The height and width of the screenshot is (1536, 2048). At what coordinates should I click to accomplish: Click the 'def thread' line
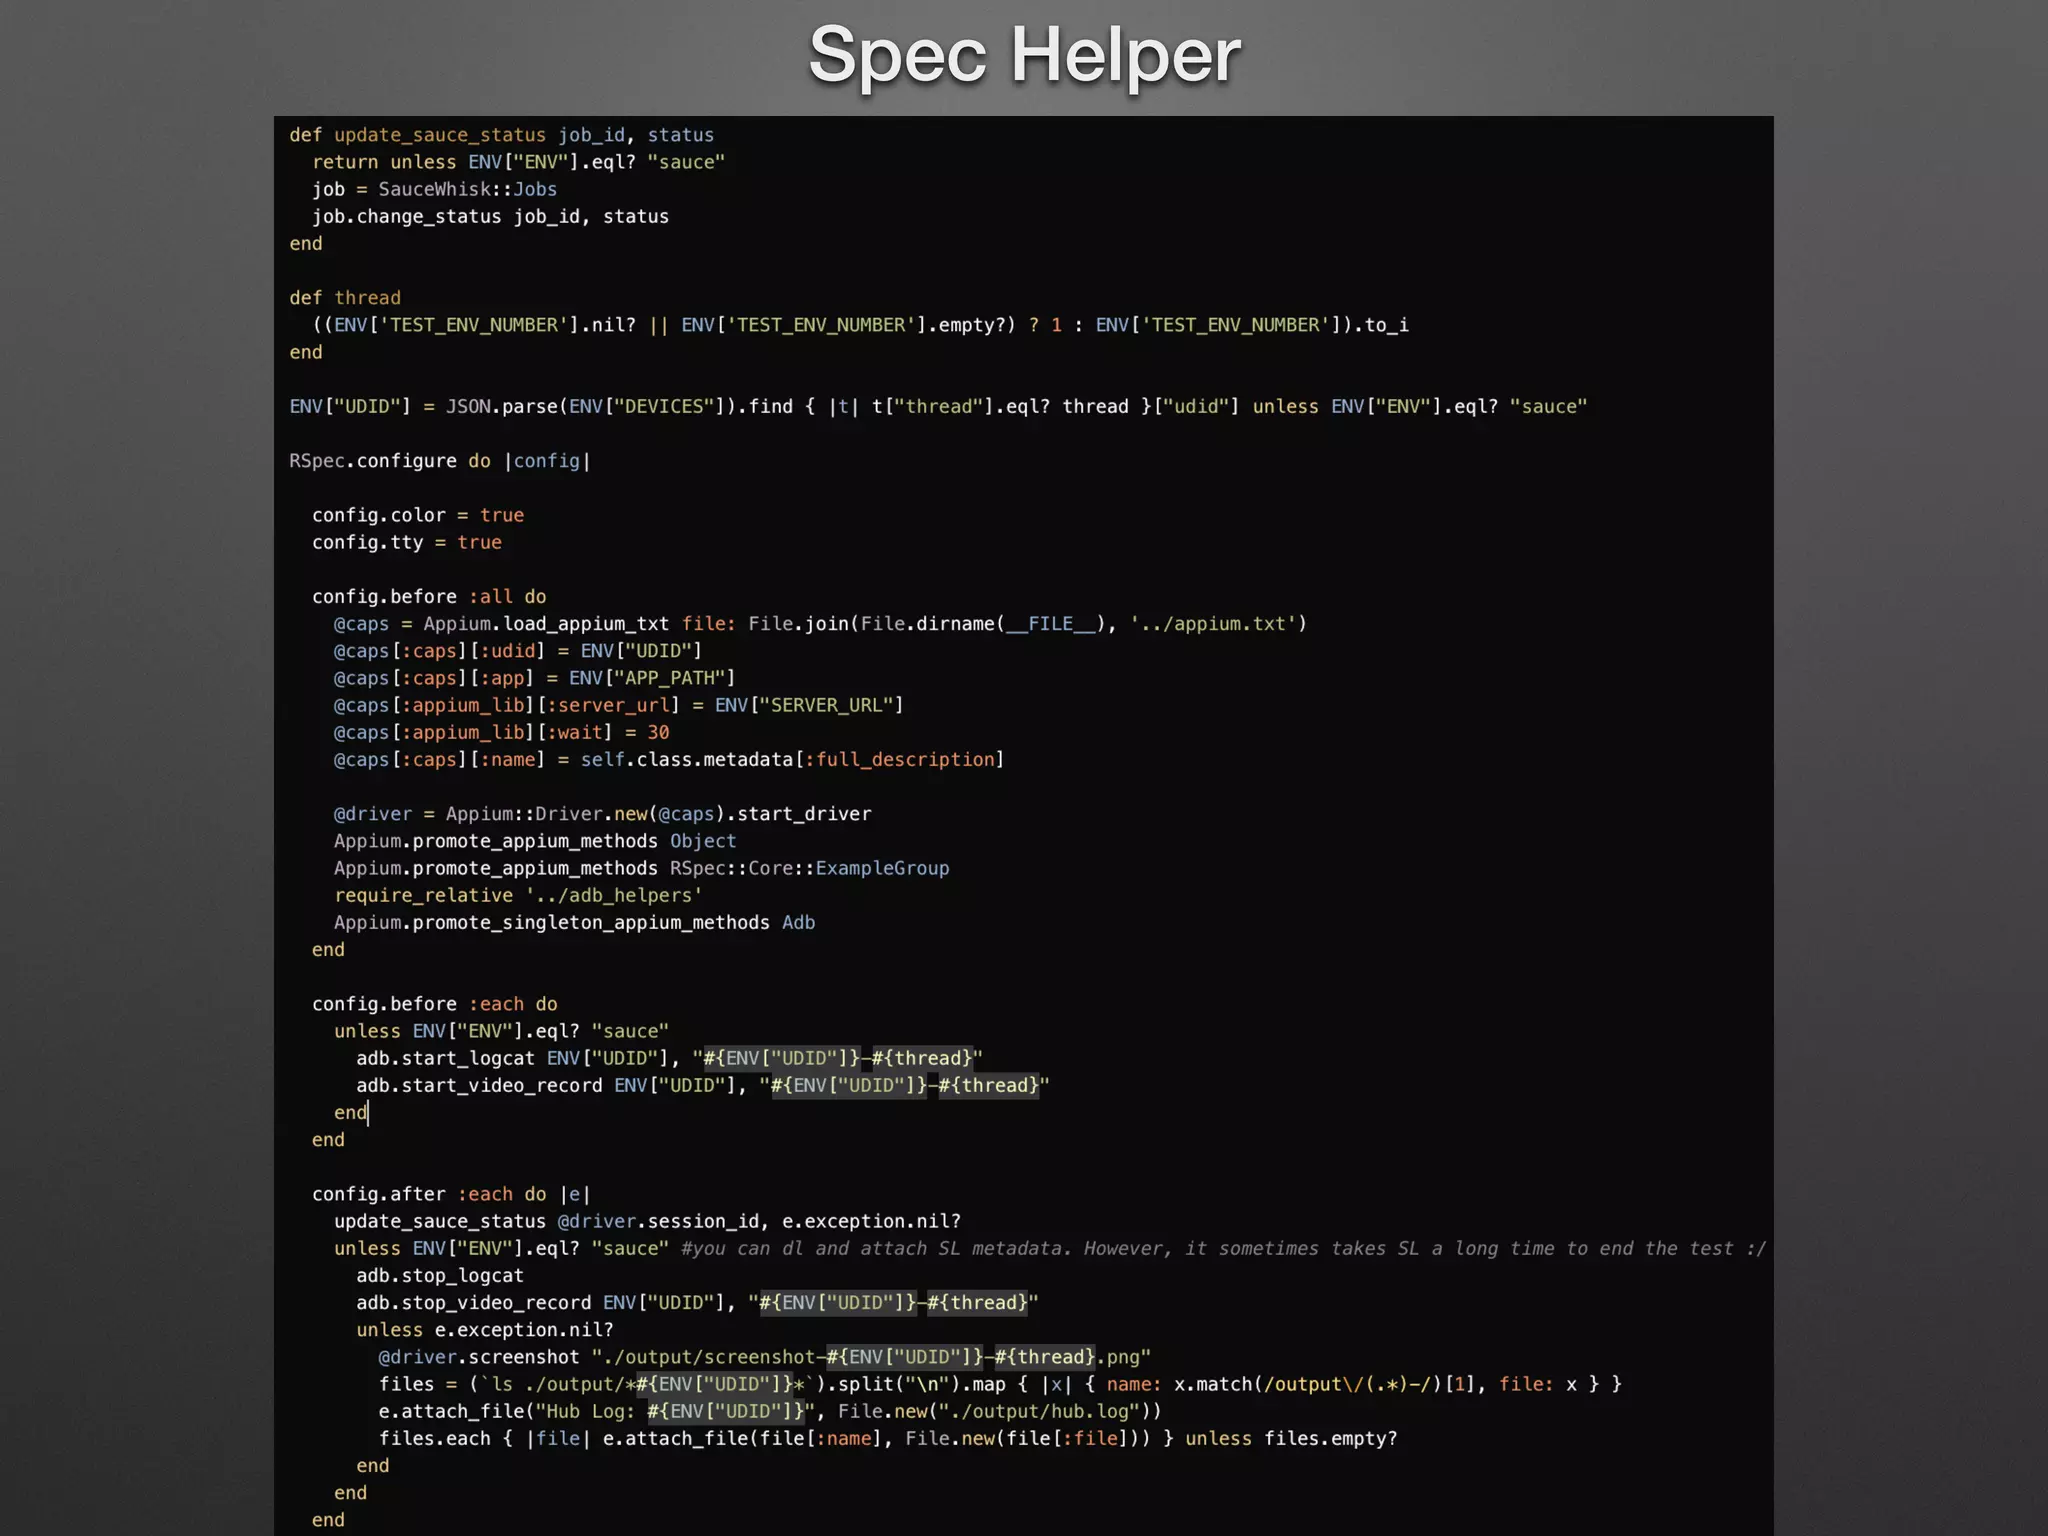(x=345, y=298)
